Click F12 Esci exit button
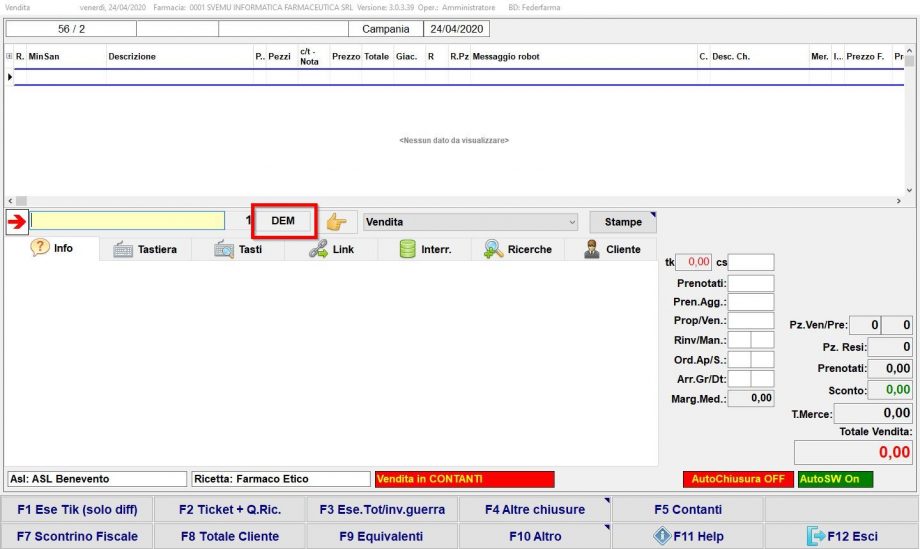Image resolution: width=920 pixels, height=549 pixels. click(842, 536)
